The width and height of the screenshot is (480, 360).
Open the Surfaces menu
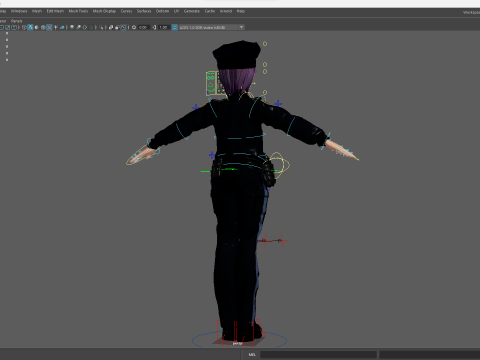(144, 11)
